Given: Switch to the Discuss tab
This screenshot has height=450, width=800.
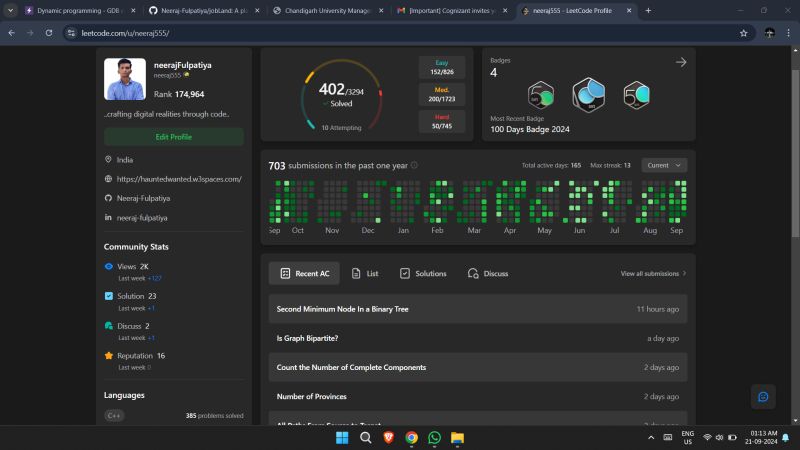Looking at the screenshot, I should [488, 273].
